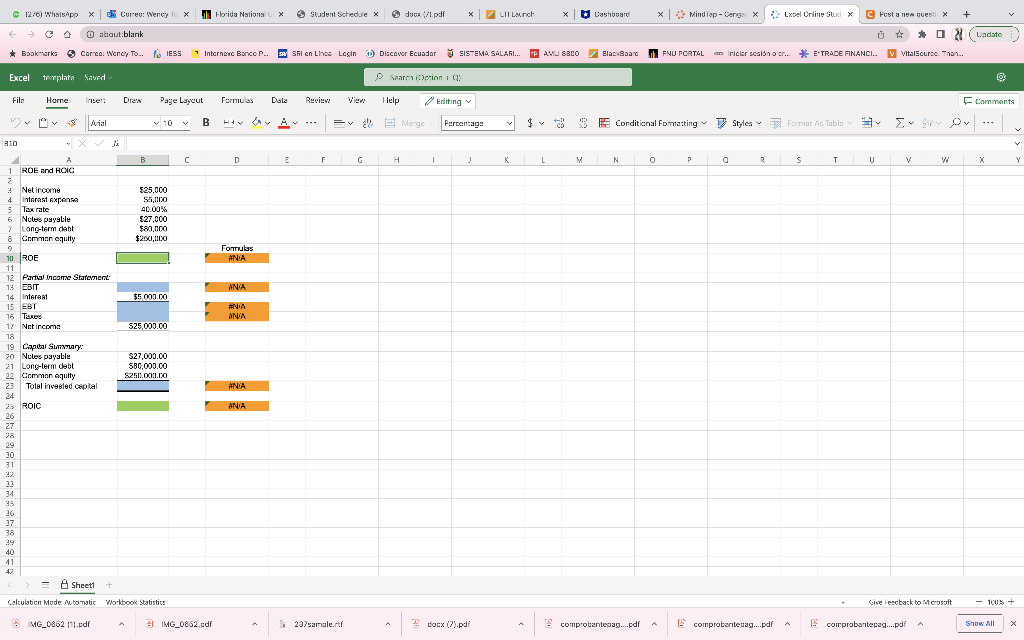This screenshot has height=640, width=1024.
Task: Click the Find magnifier icon
Action: [x=955, y=123]
